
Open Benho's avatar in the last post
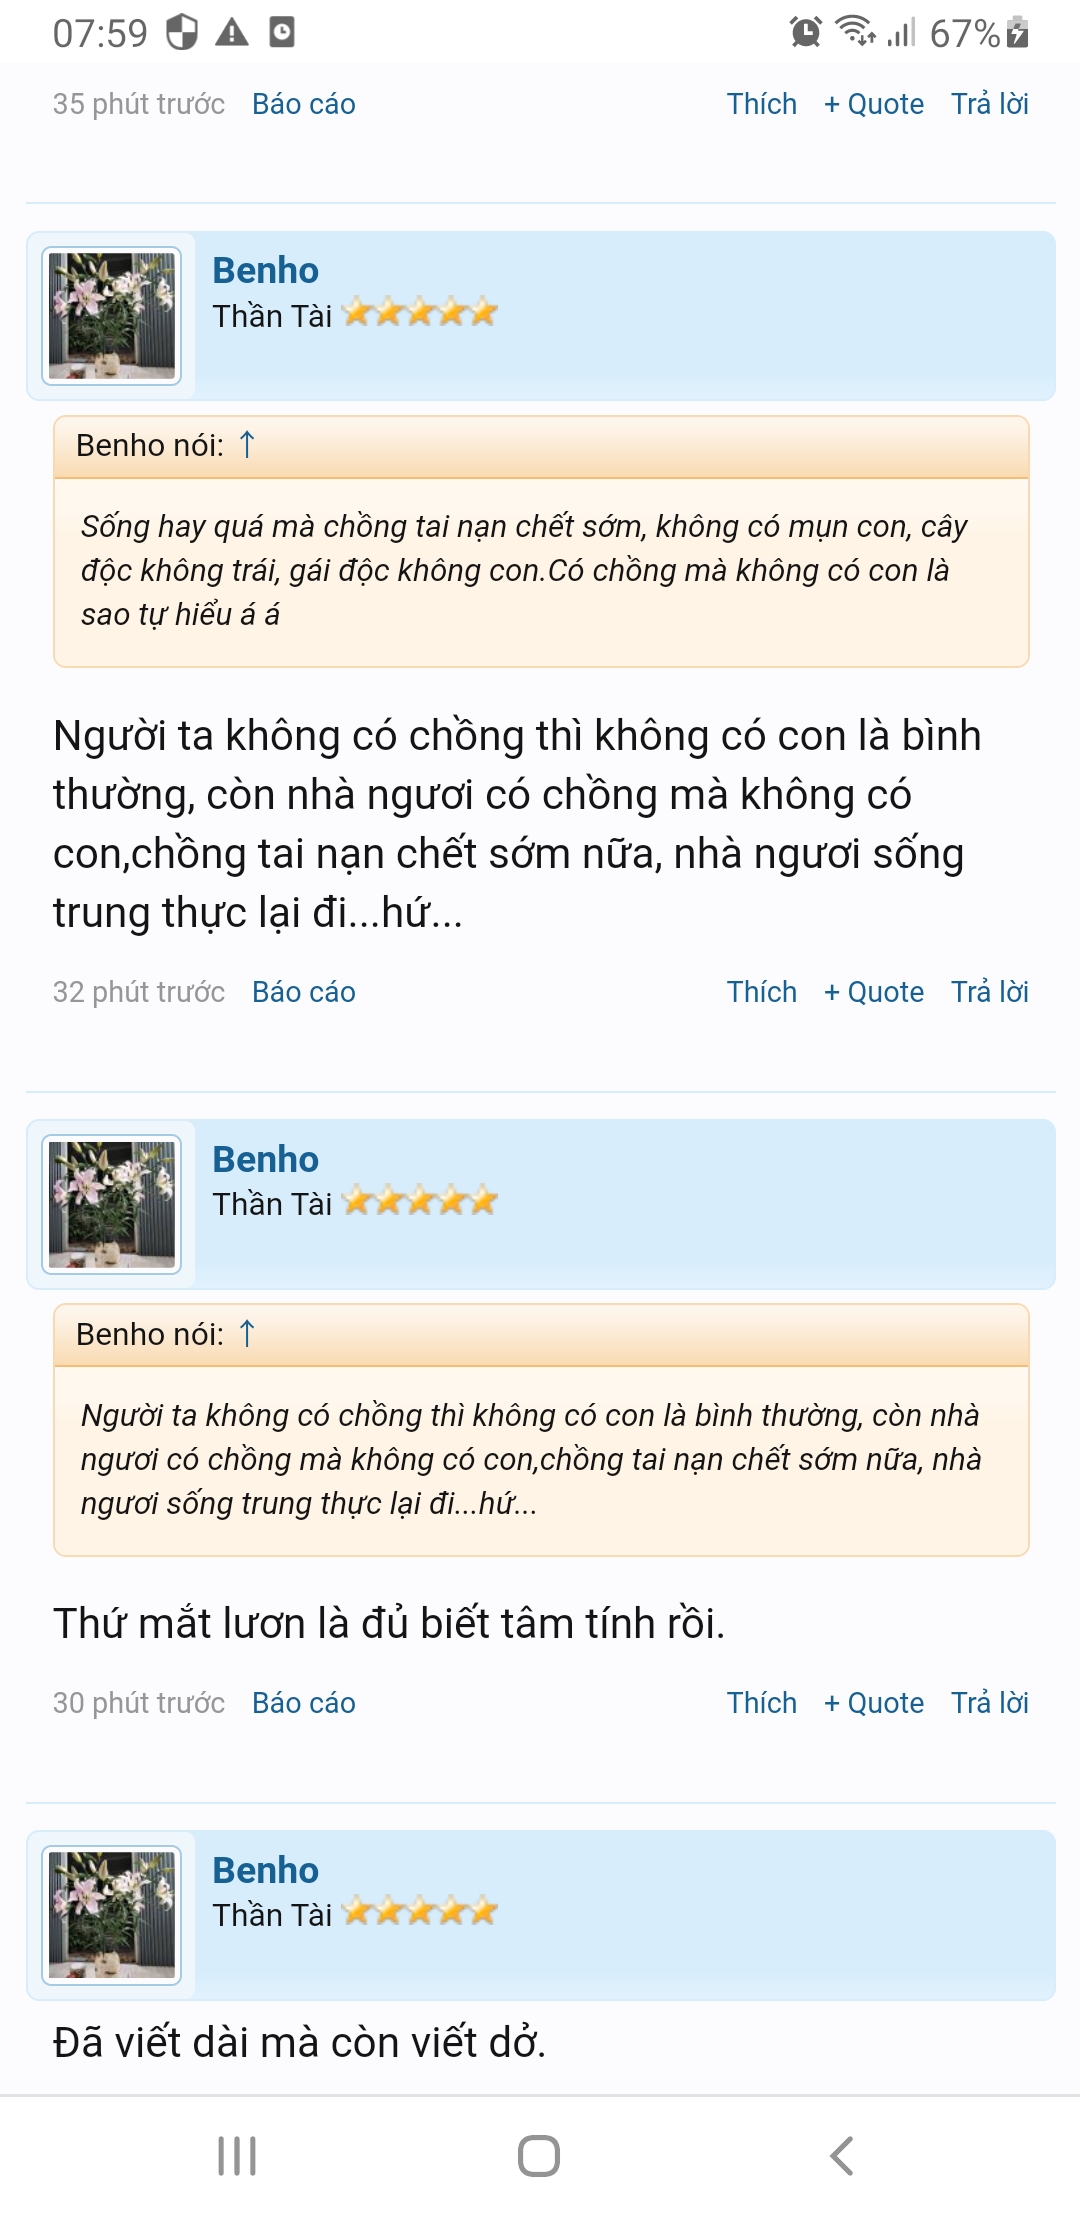click(111, 1915)
